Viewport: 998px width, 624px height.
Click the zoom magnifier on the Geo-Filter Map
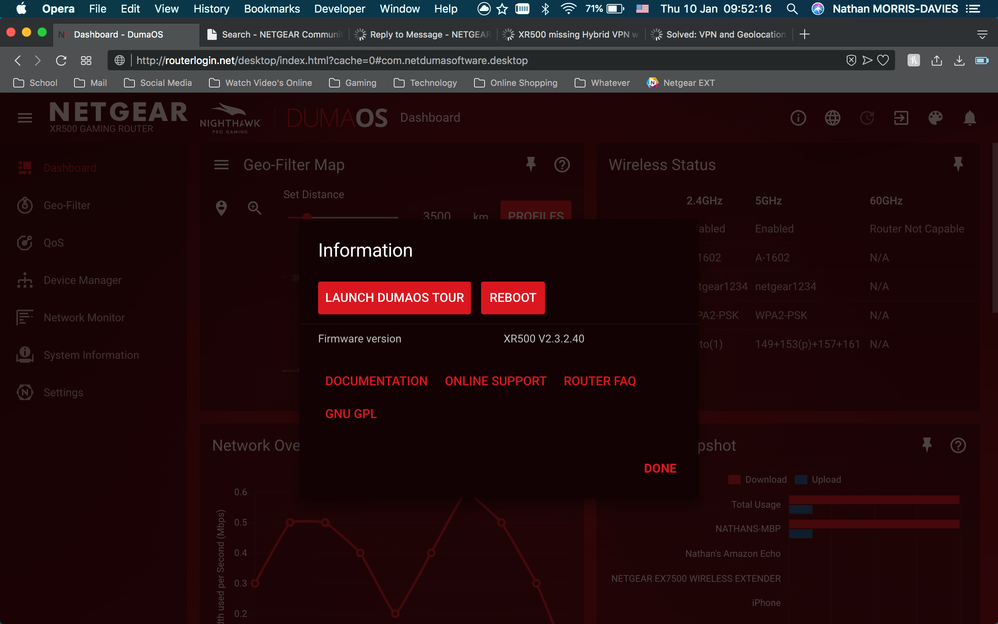click(254, 208)
